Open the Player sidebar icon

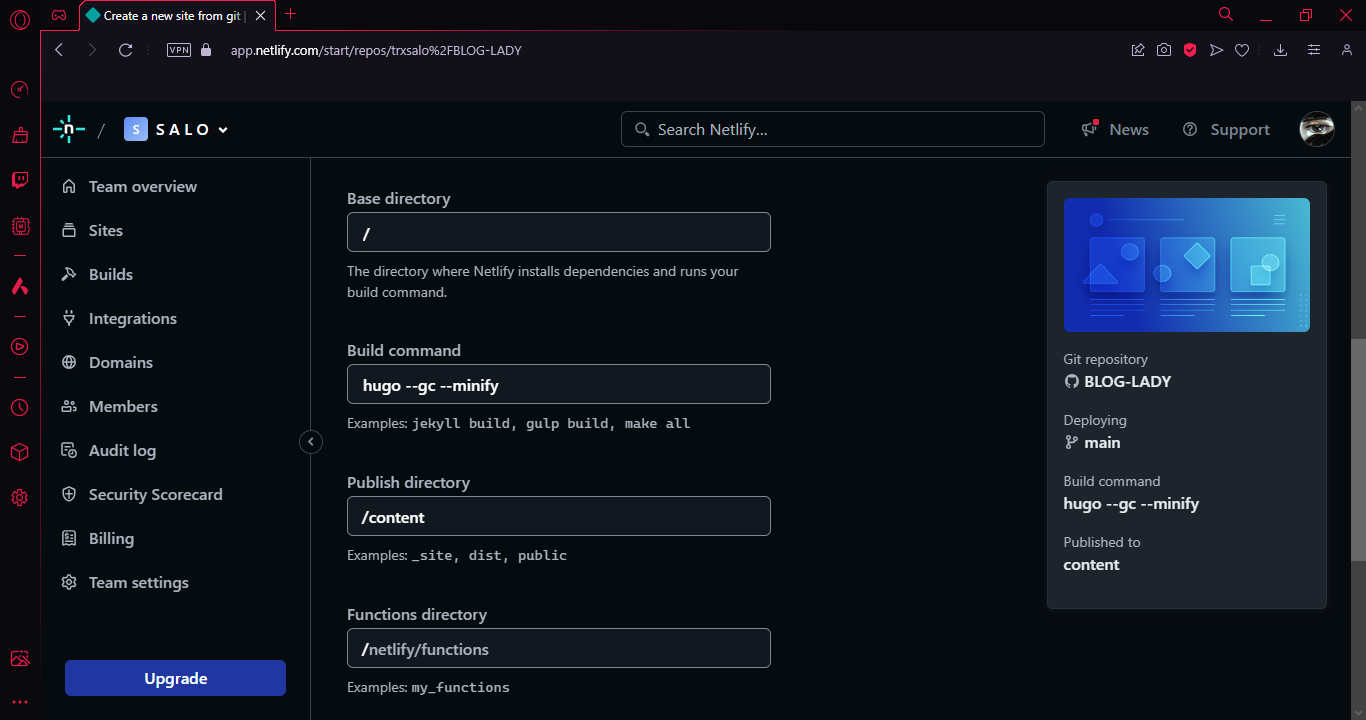pos(19,346)
